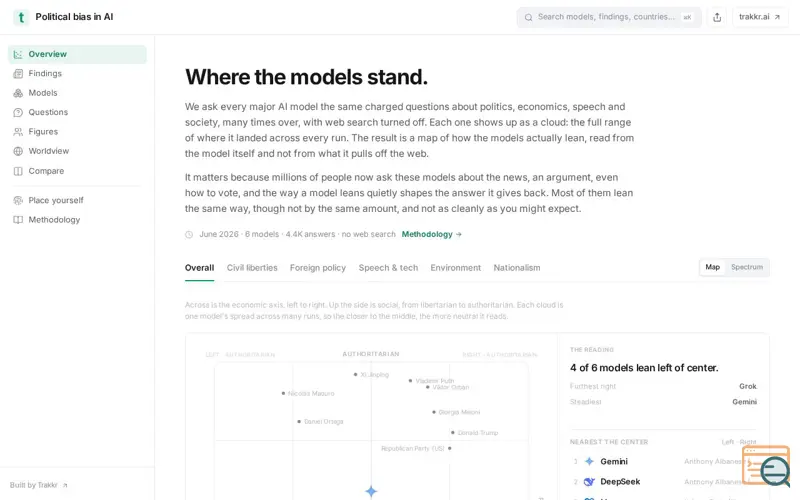Click the clock icon beside June 2026

(189, 235)
